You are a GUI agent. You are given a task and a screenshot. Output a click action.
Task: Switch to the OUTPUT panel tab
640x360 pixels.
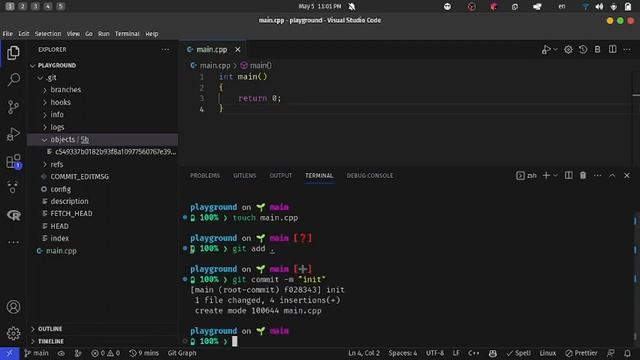(x=280, y=176)
